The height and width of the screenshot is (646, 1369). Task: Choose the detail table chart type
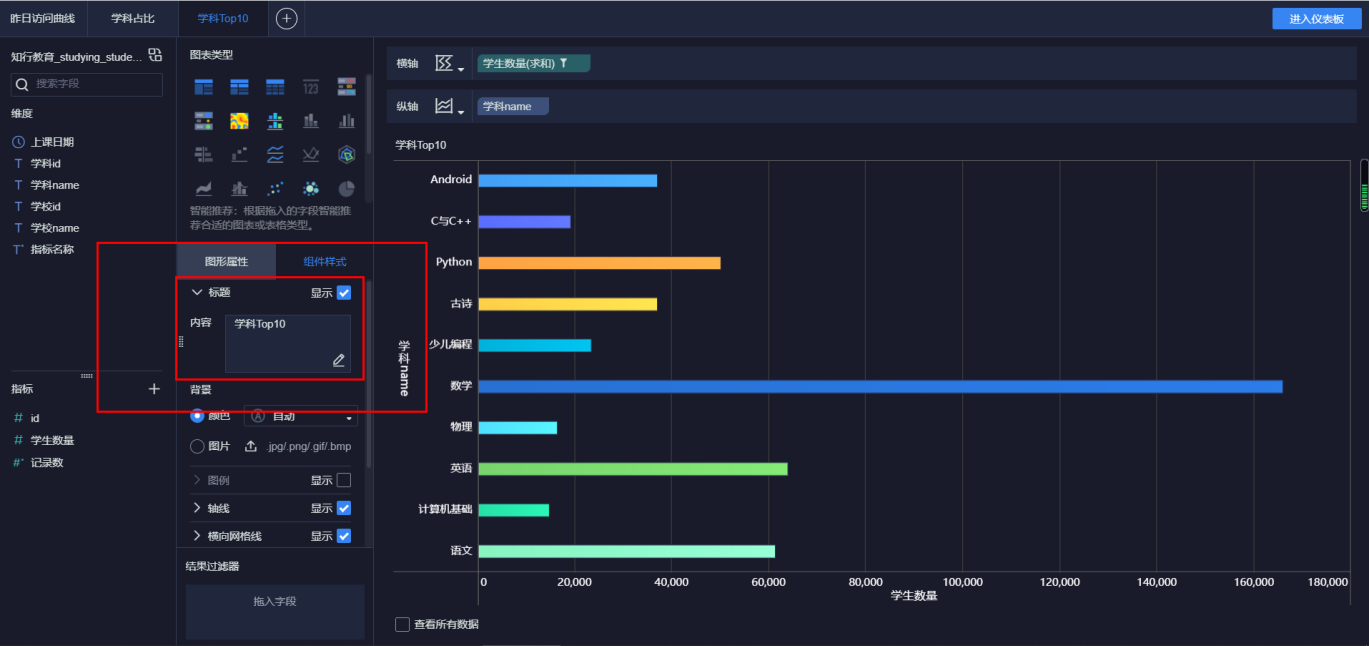[x=275, y=87]
